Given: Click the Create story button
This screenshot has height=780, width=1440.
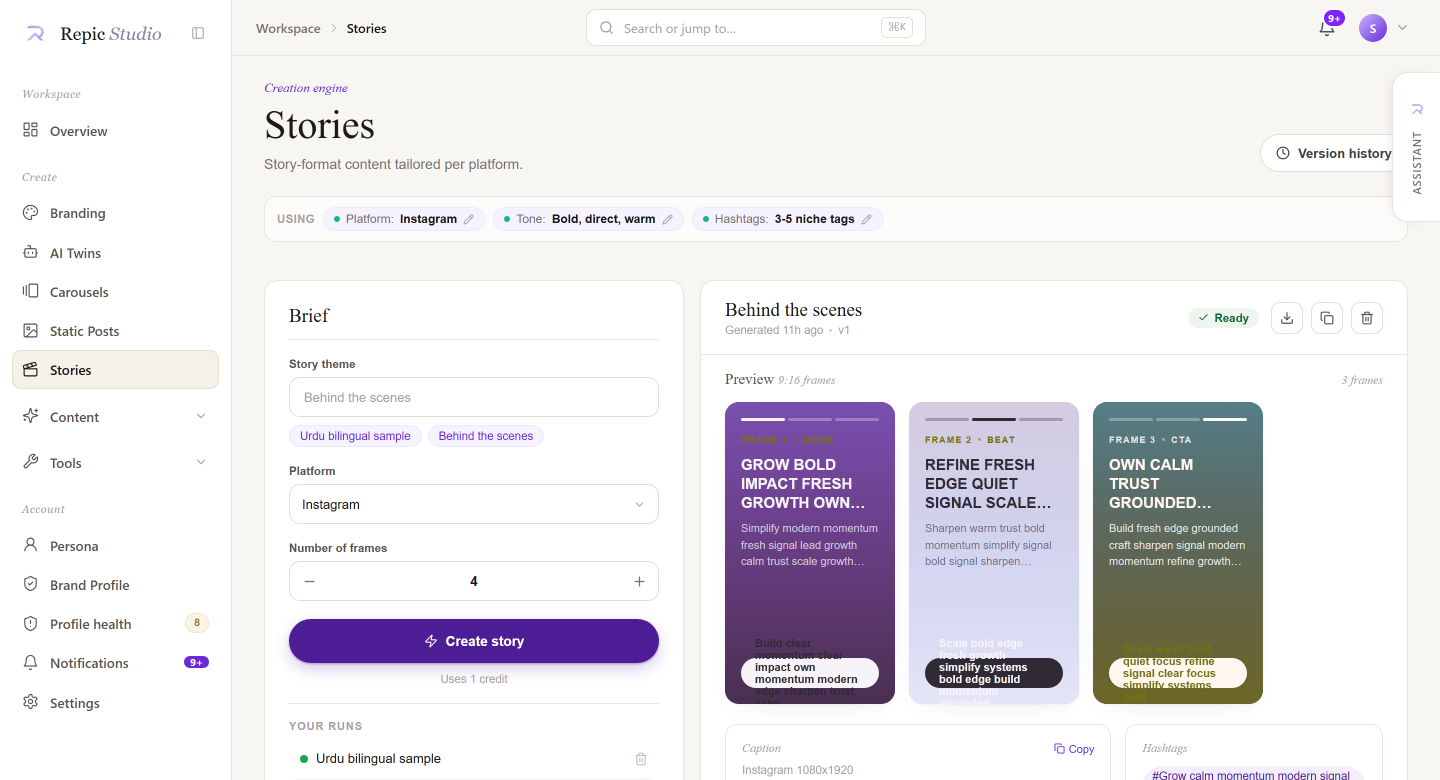Looking at the screenshot, I should point(474,641).
